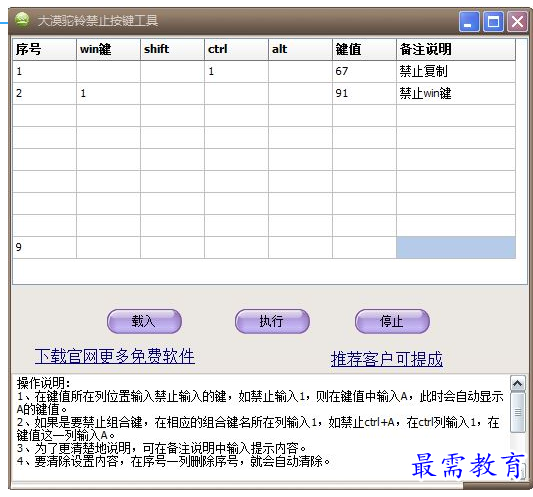Minimize the 大漠驼铃禁止按键工具 window
Image resolution: width=533 pixels, height=497 pixels.
[469, 21]
